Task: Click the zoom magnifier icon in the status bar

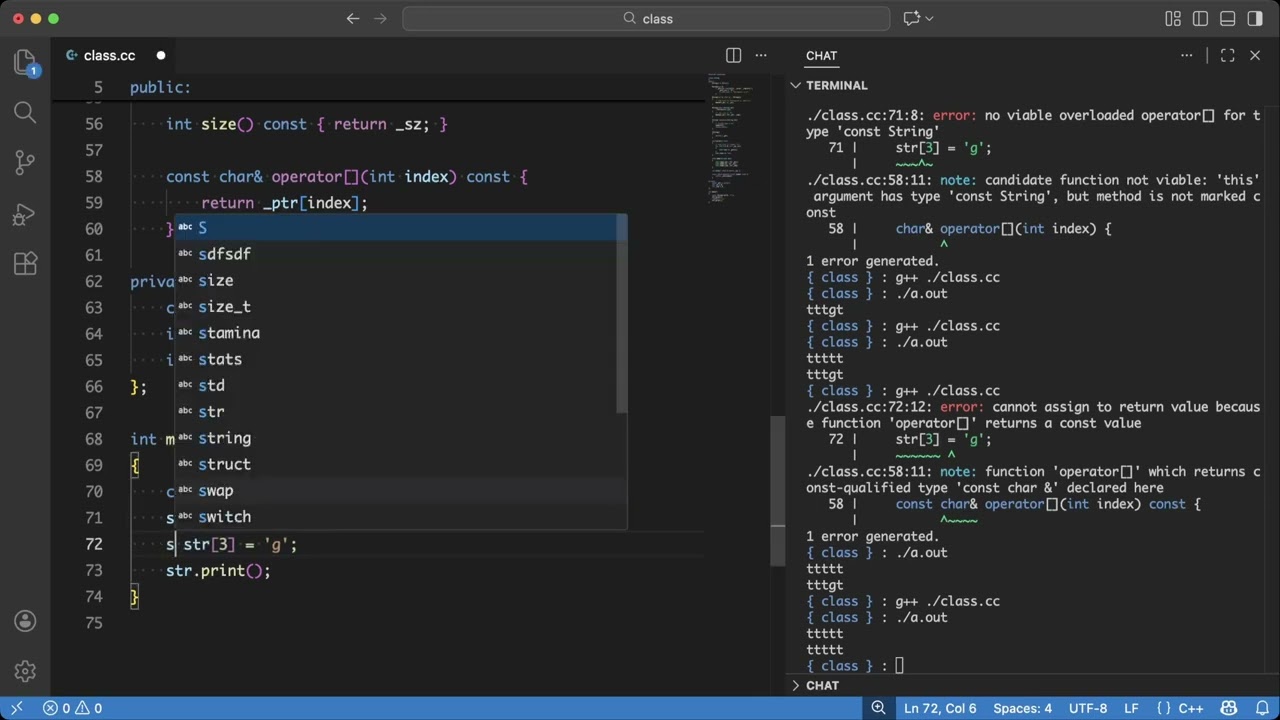Action: [879, 708]
